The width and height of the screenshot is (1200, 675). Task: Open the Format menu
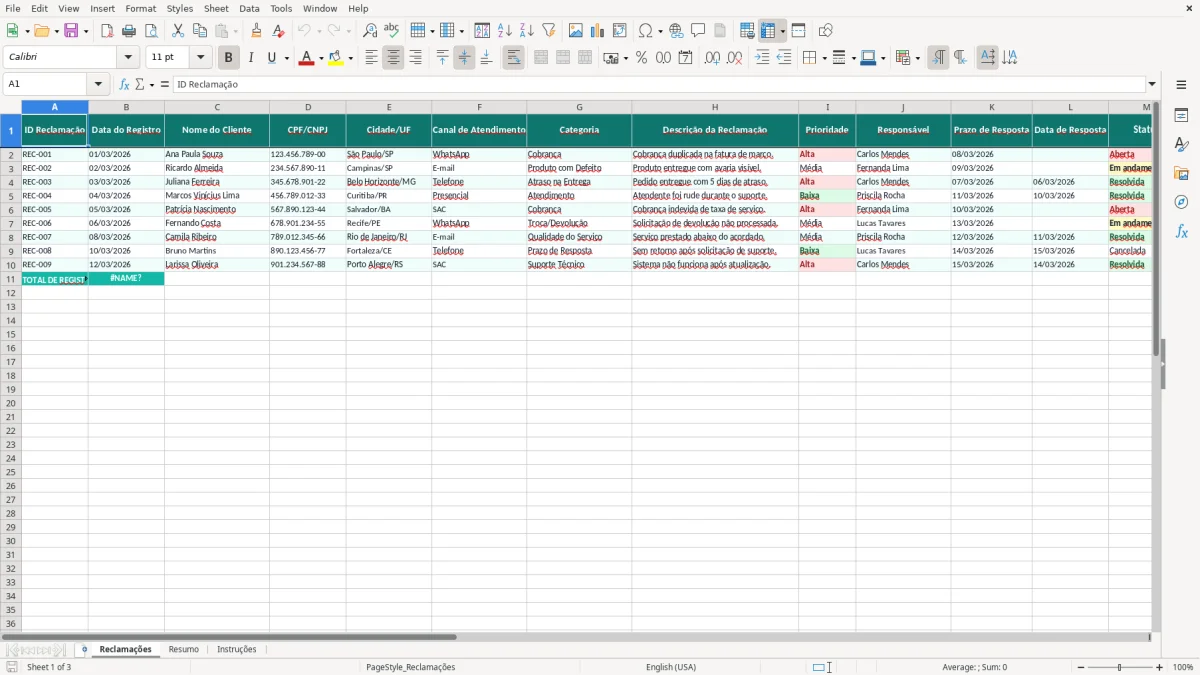coord(141,8)
